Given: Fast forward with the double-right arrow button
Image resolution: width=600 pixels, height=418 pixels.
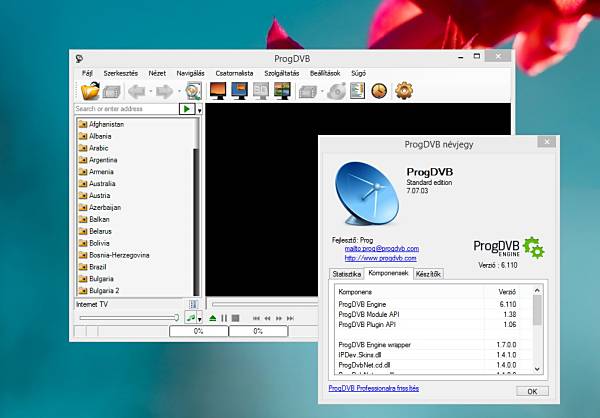Looking at the screenshot, I should (x=279, y=318).
